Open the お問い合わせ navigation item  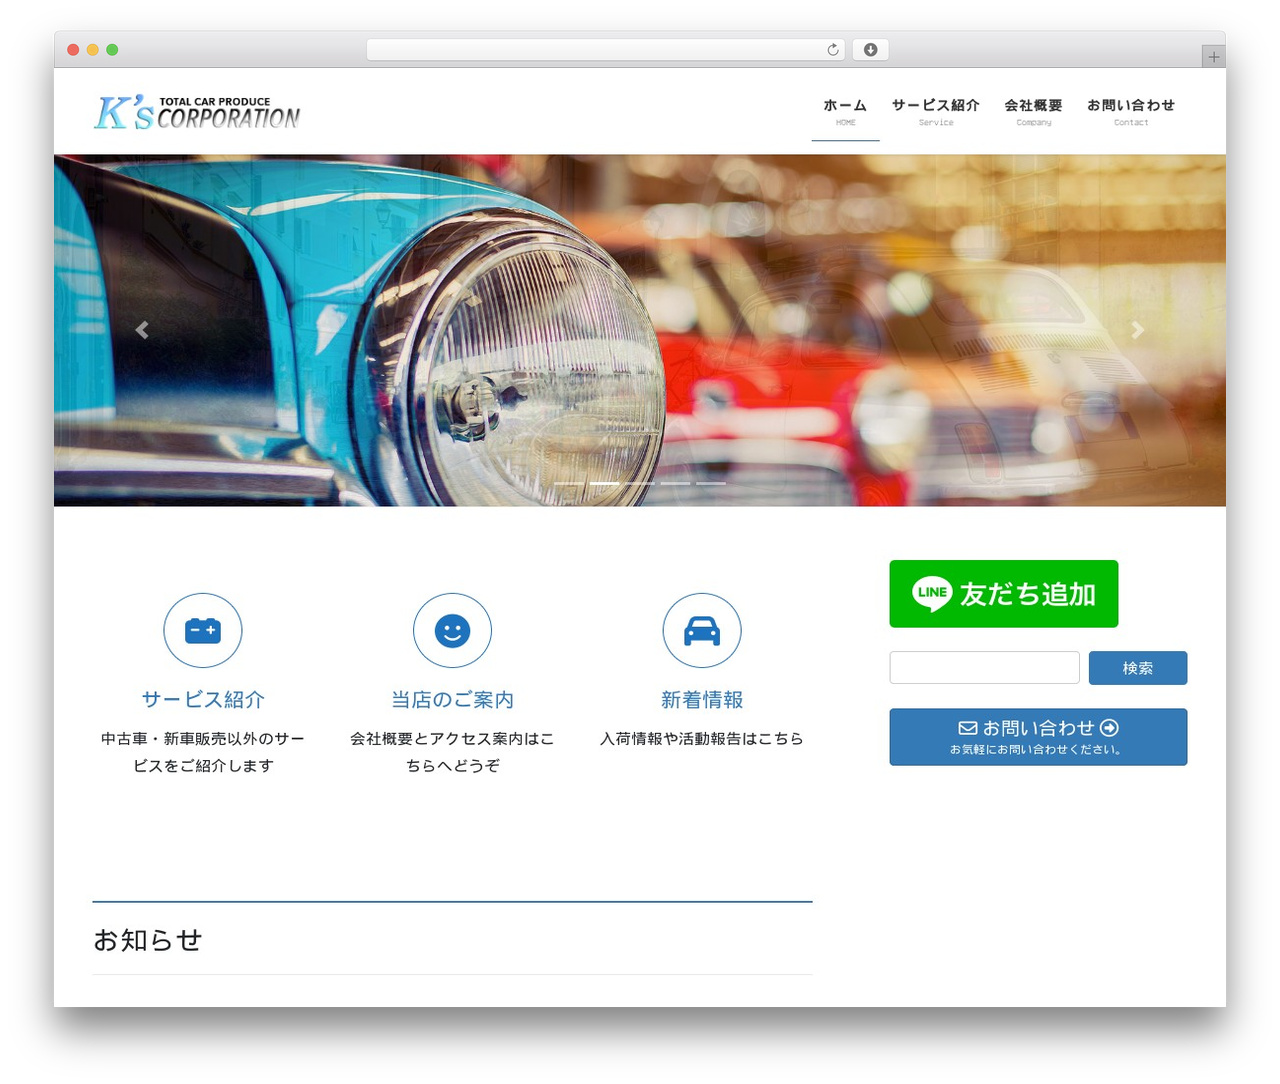coord(1131,112)
